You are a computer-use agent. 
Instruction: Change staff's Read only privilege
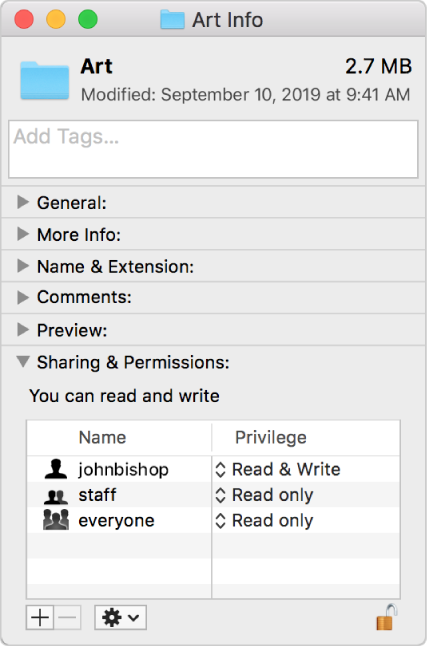click(264, 495)
